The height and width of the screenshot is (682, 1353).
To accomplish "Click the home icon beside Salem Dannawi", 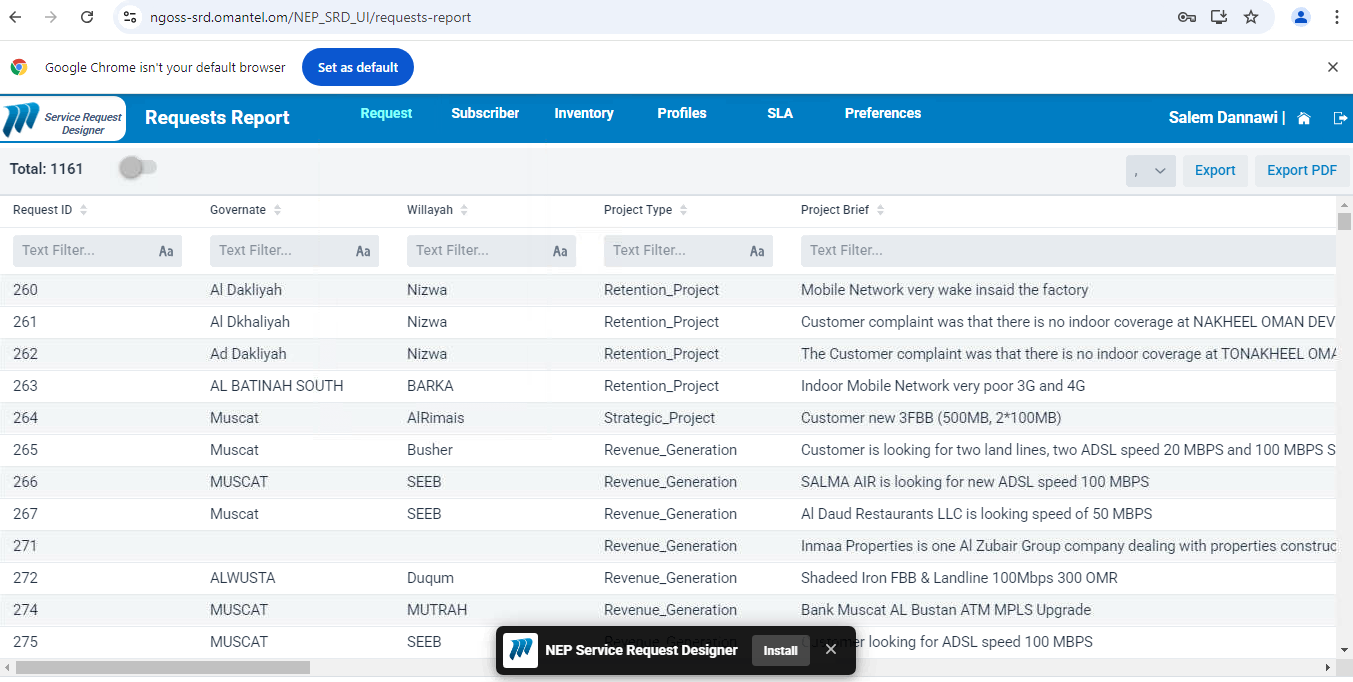I will 1303,118.
